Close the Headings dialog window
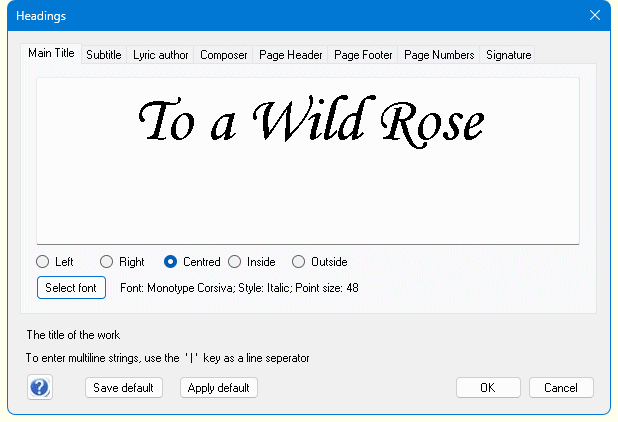618x422 pixels. 595,15
